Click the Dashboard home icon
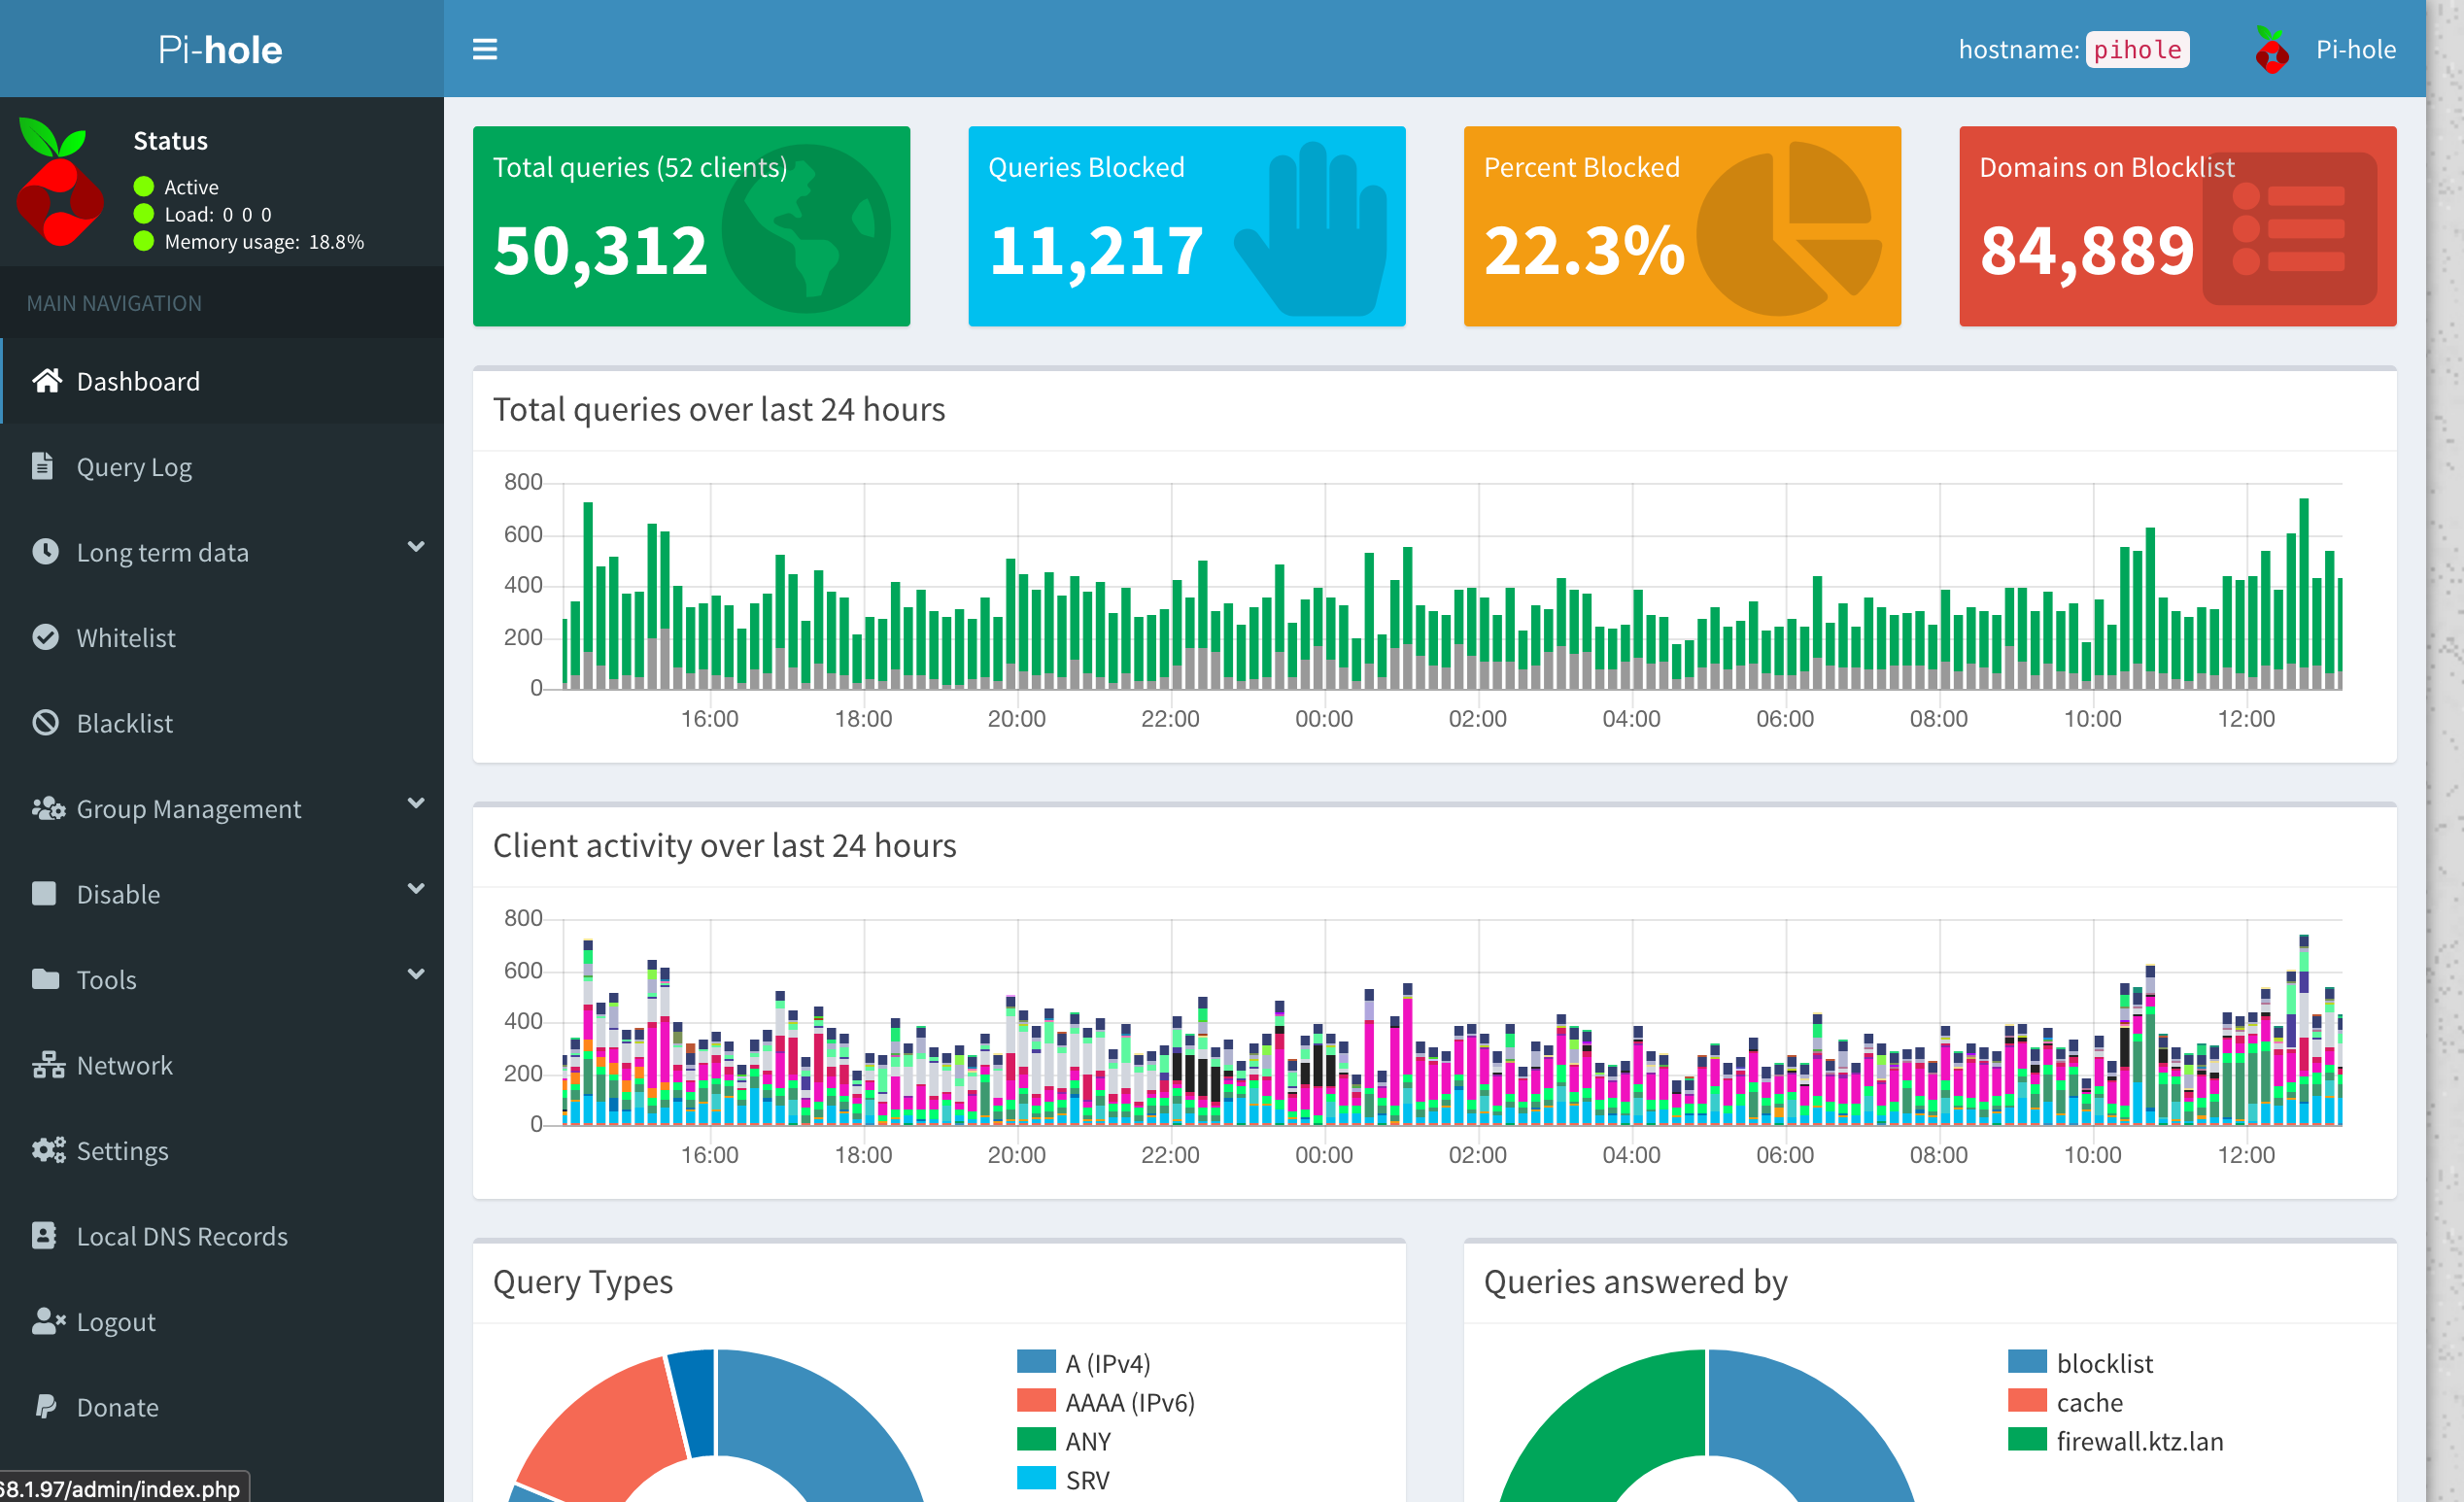Screen dimensions: 2464x1502 (x=47, y=381)
